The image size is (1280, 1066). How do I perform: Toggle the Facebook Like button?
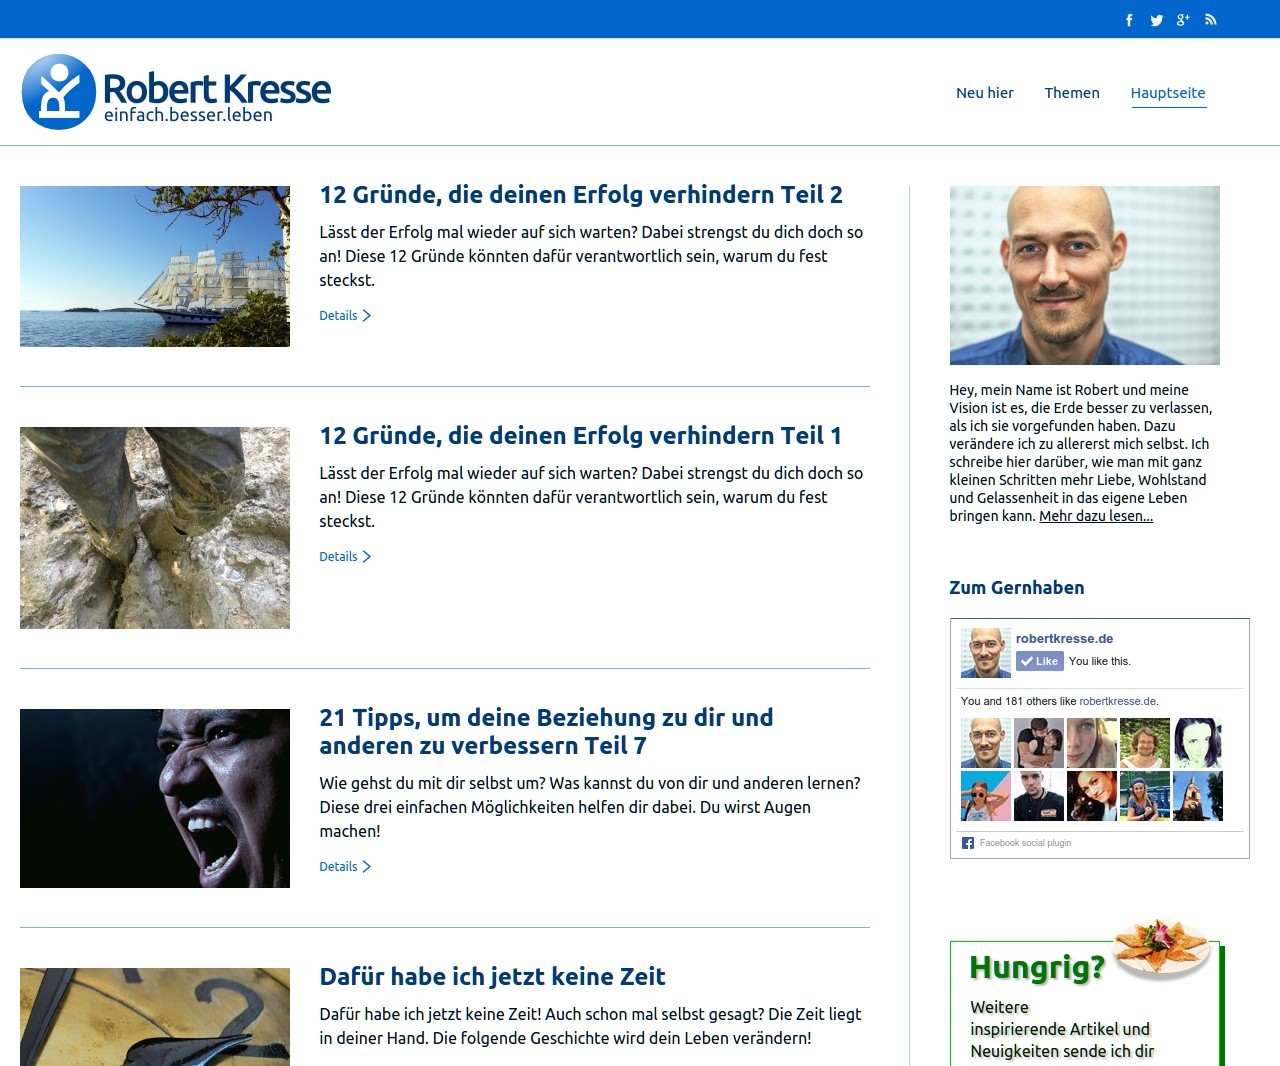[x=1039, y=661]
